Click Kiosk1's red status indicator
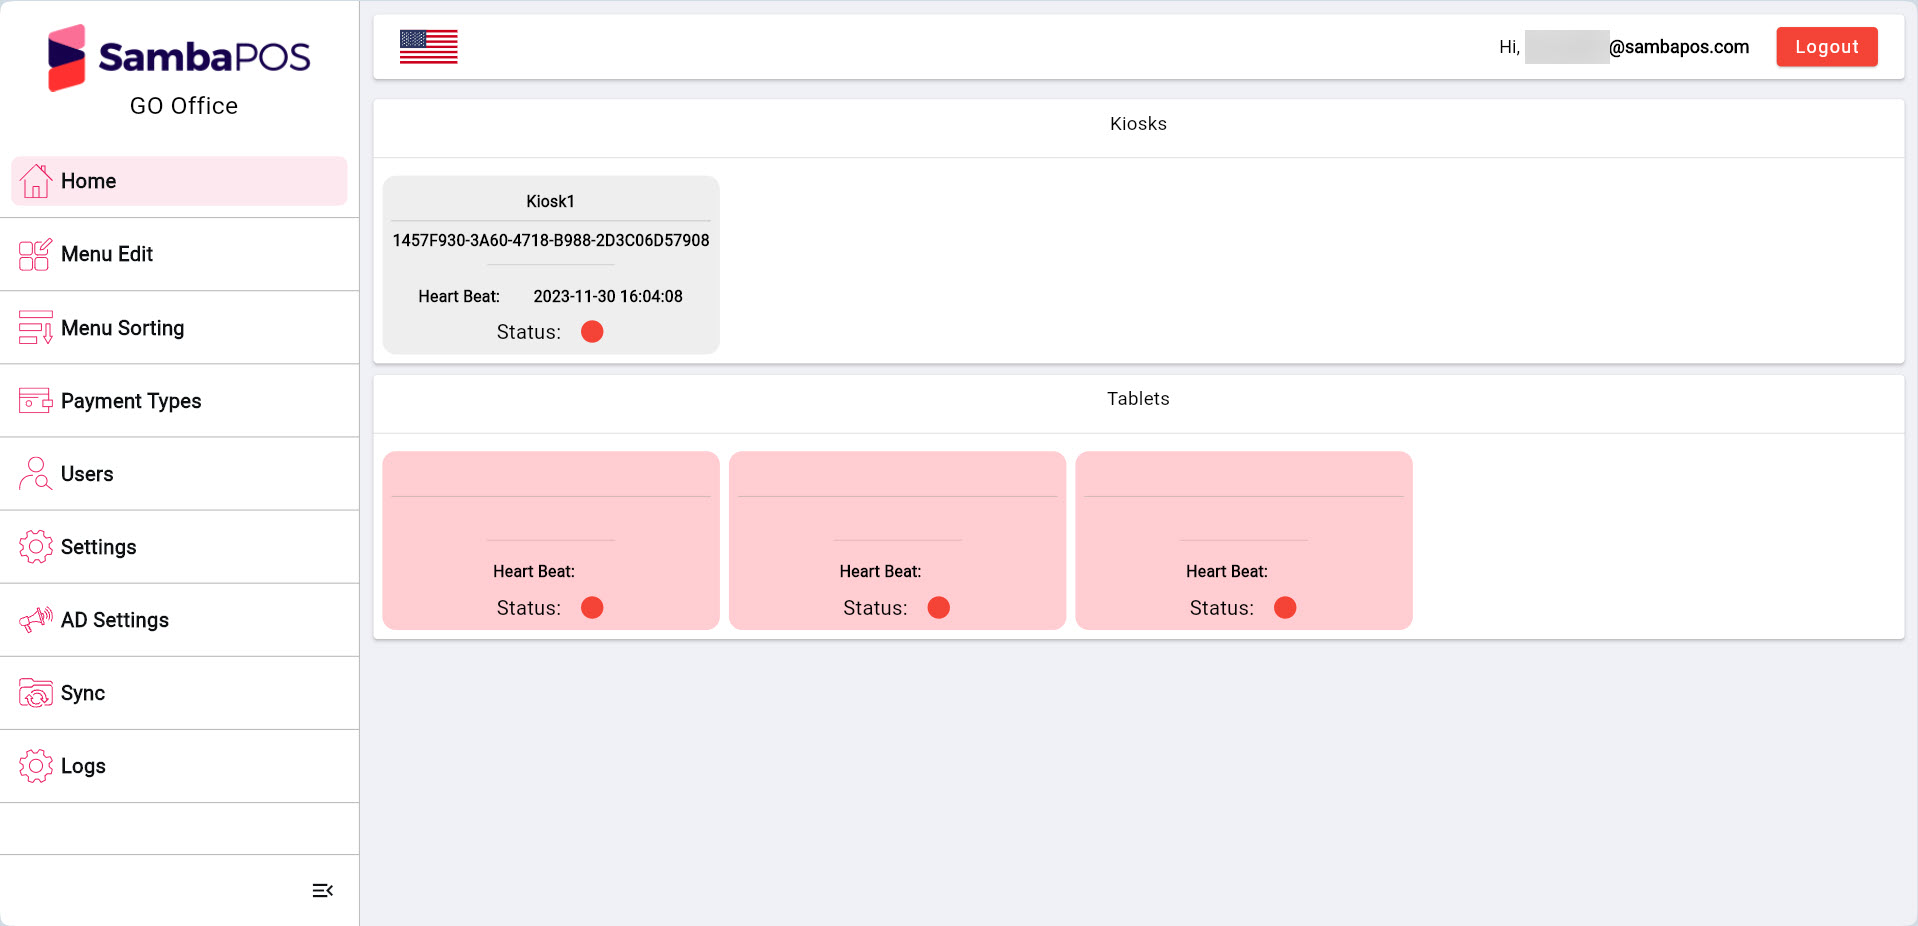Viewport: 1918px width, 926px height. pos(592,331)
